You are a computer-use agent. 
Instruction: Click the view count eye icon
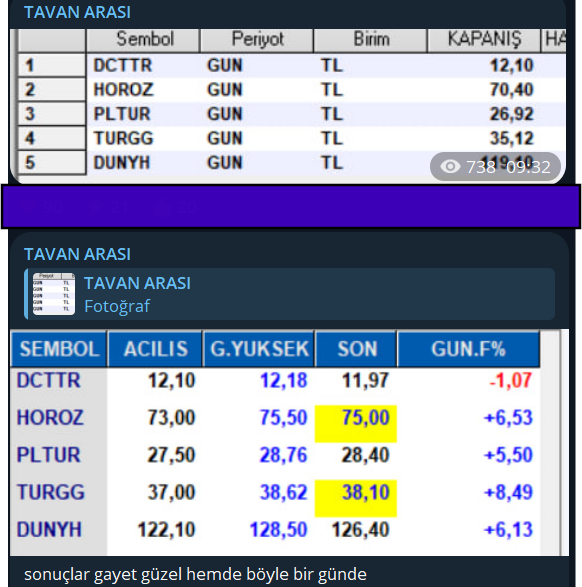450,167
